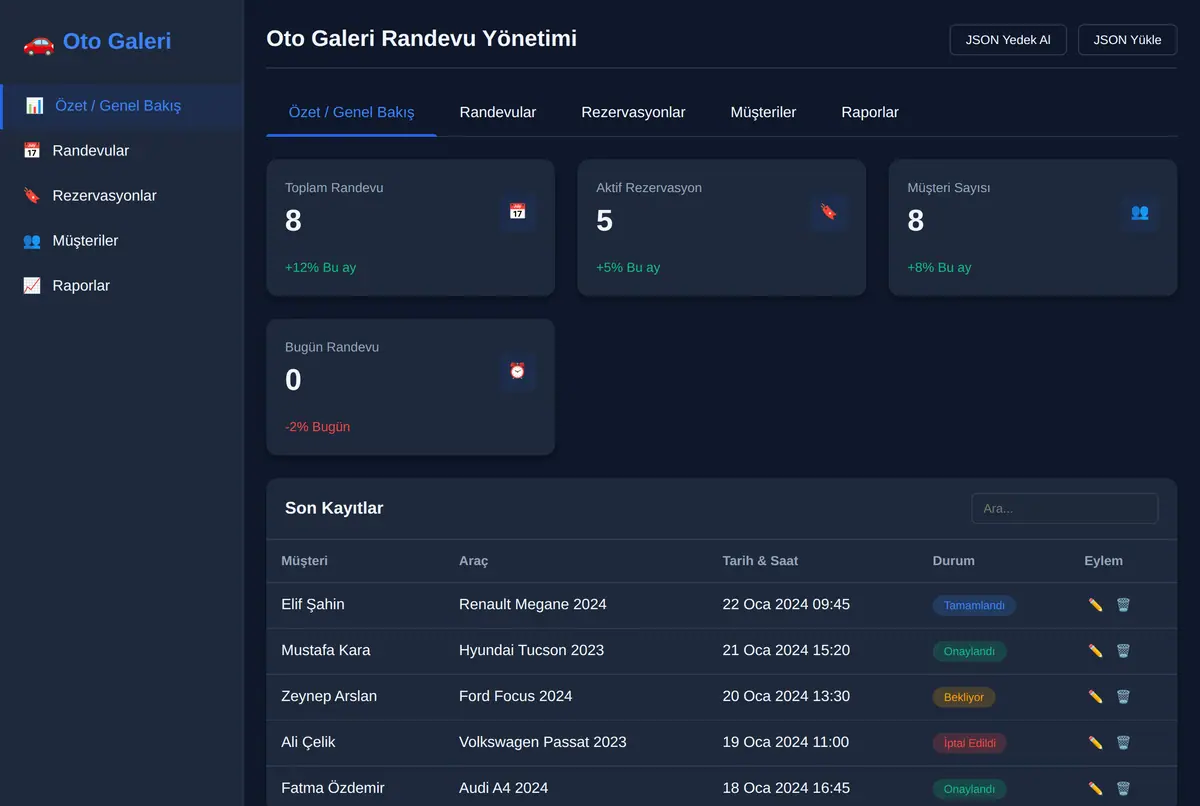Screen dimensions: 1200x806
Task: Focus the Ara... search field
Action: [1064, 508]
